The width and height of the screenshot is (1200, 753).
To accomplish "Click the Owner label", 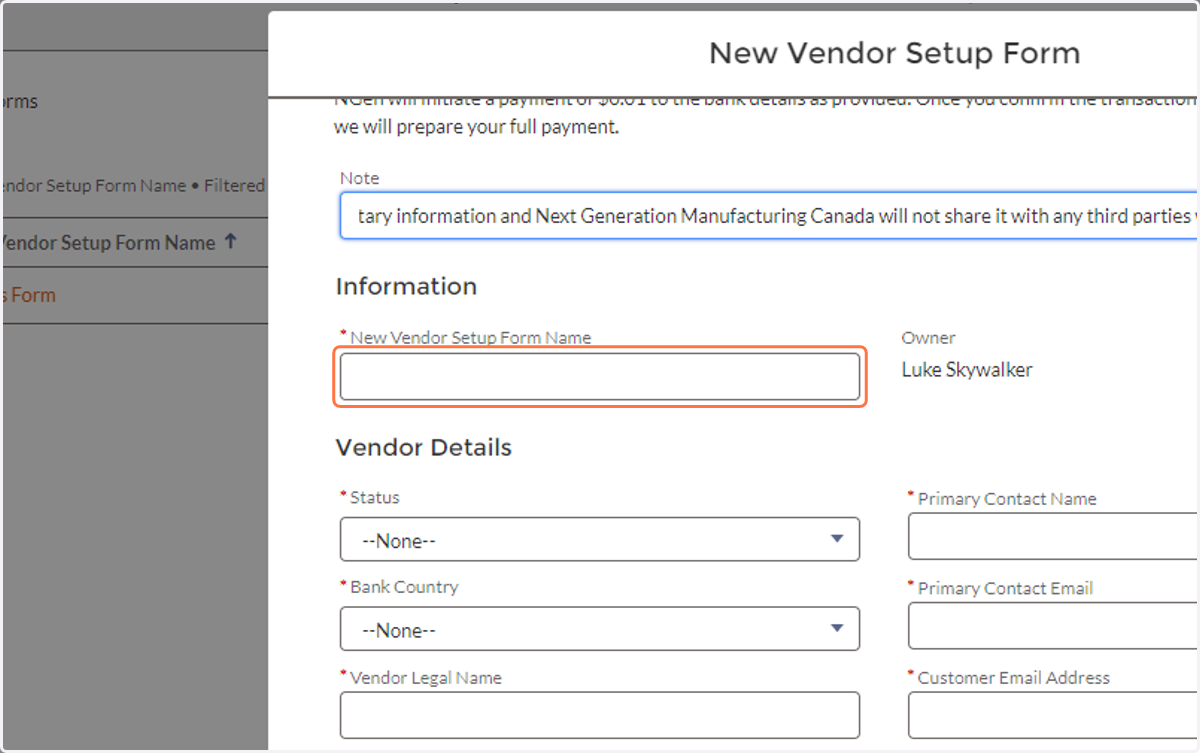I will (929, 338).
